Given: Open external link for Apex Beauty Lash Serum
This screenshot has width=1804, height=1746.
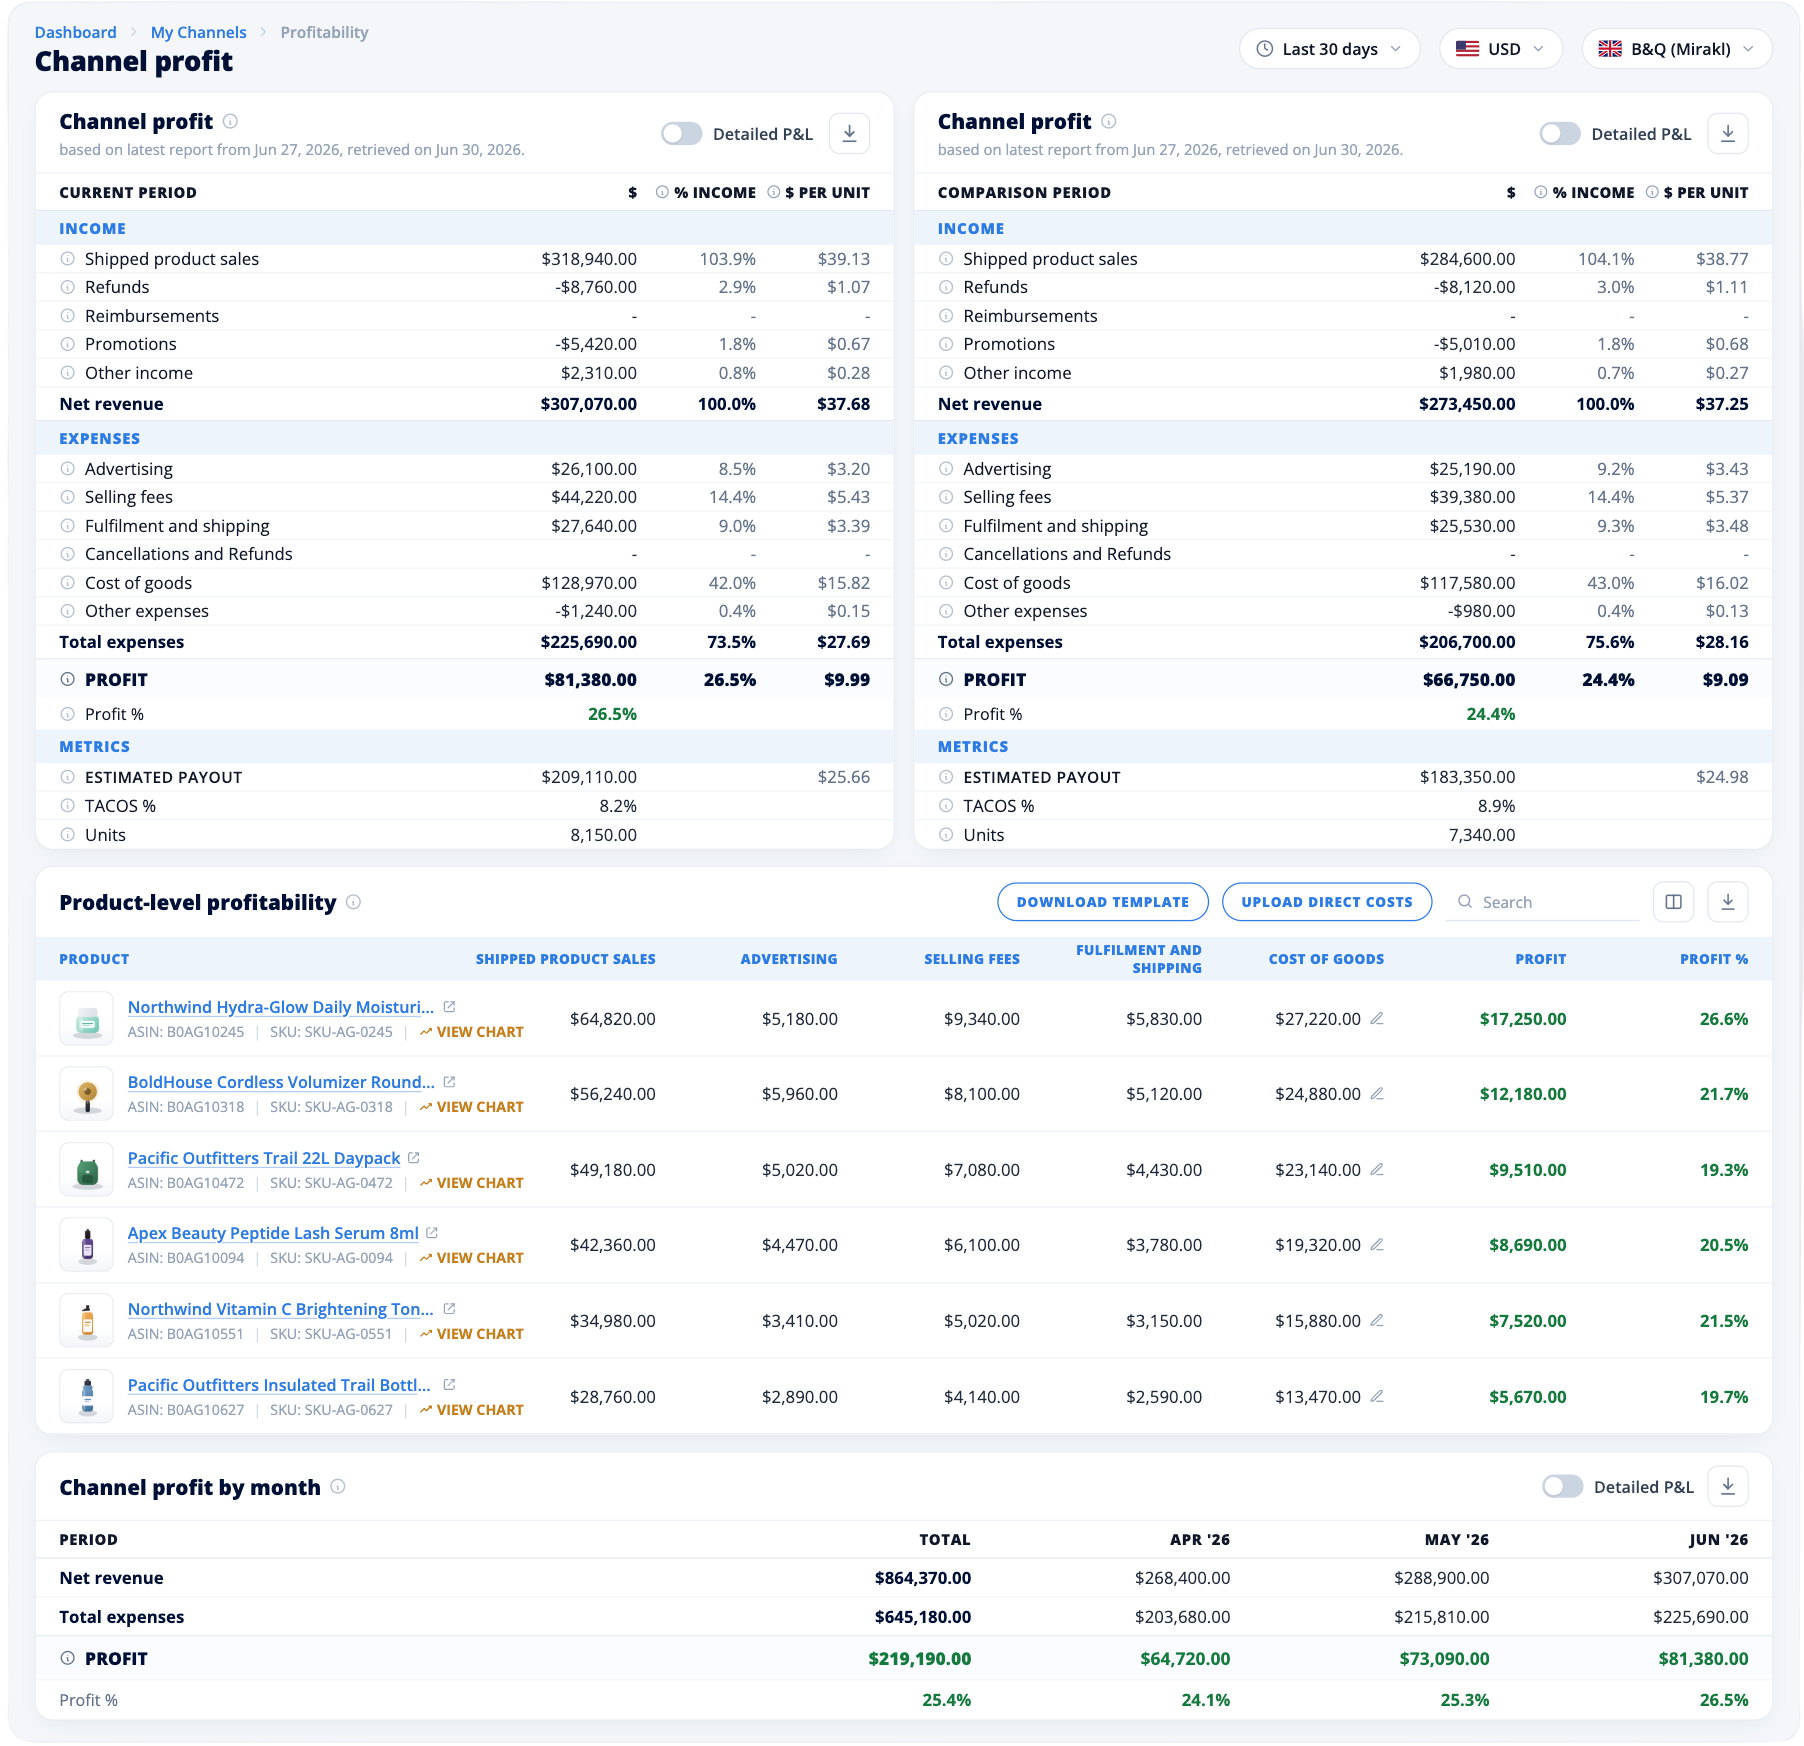Looking at the screenshot, I should tap(432, 1233).
